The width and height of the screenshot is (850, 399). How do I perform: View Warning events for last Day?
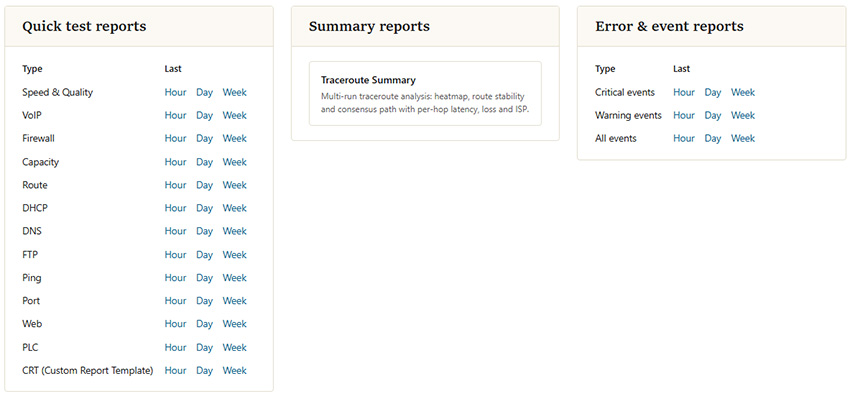(713, 115)
